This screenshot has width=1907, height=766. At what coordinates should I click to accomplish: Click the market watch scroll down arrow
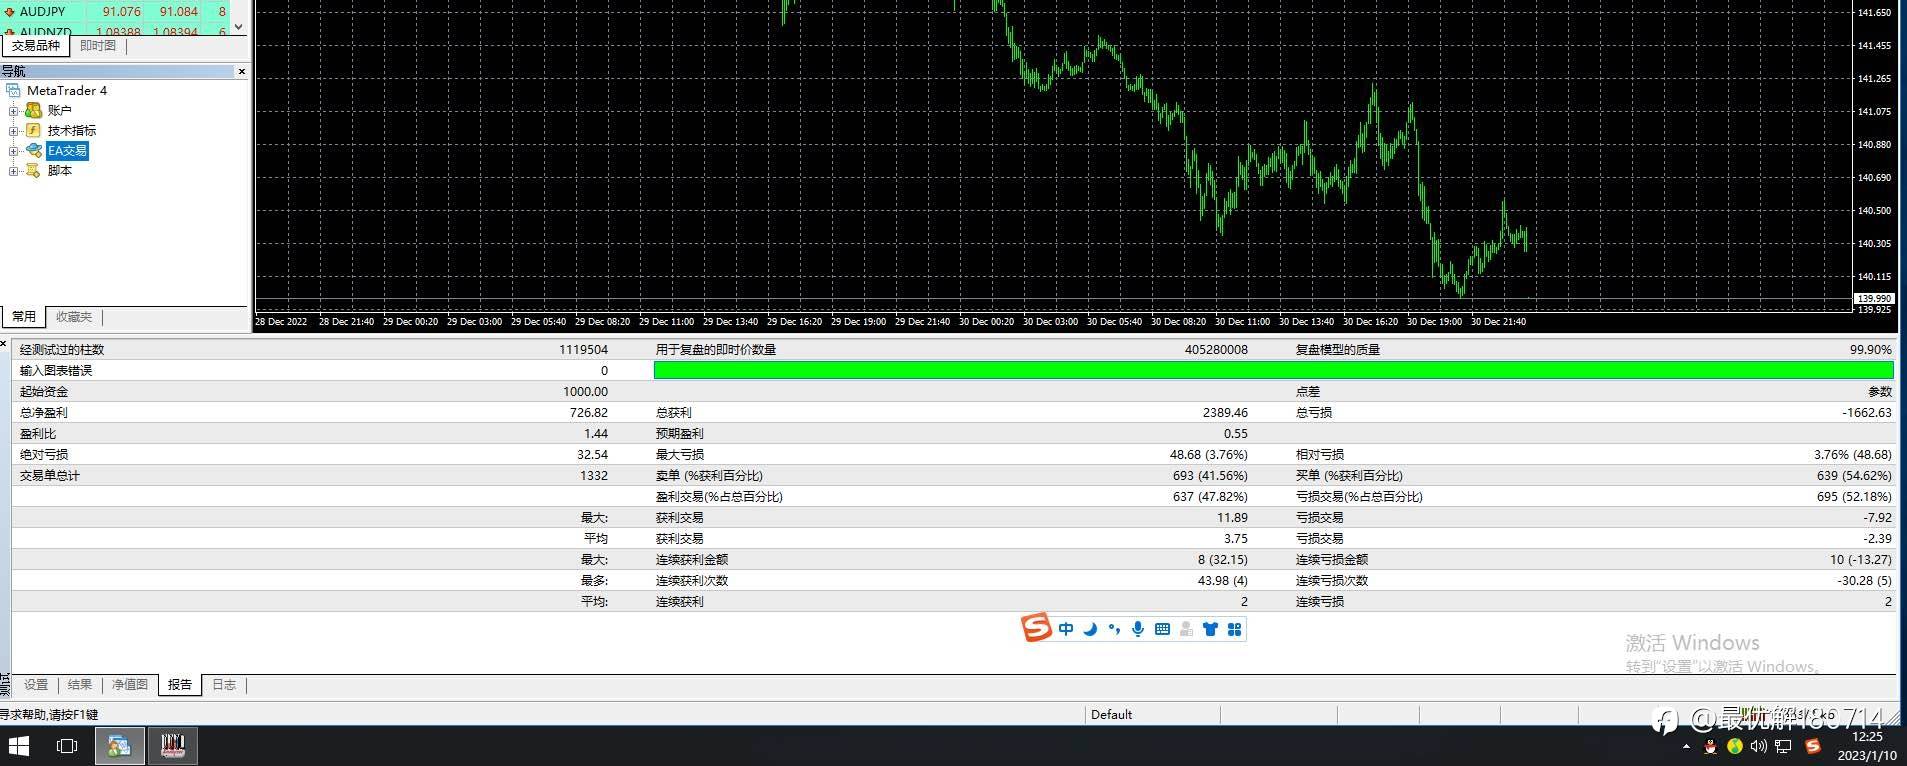(x=238, y=27)
